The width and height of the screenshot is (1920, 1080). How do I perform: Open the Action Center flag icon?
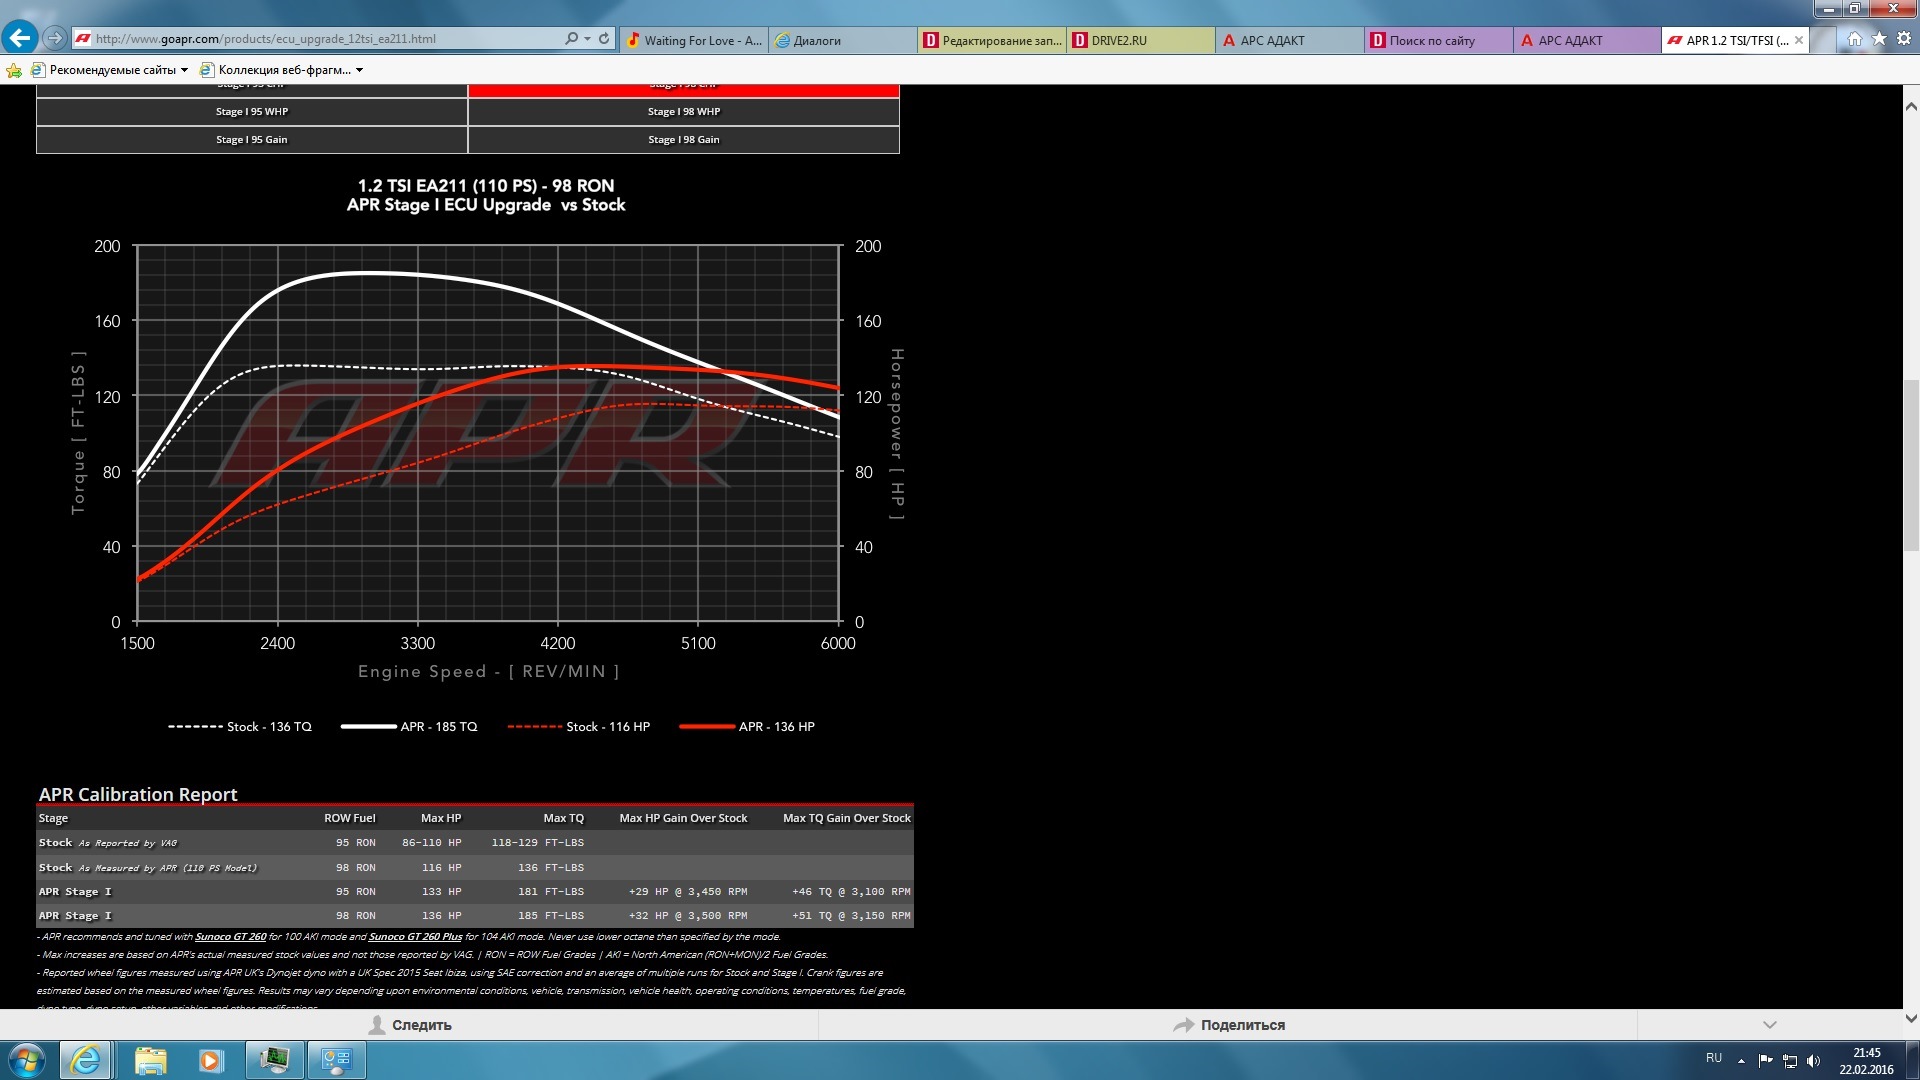[1765, 1061]
